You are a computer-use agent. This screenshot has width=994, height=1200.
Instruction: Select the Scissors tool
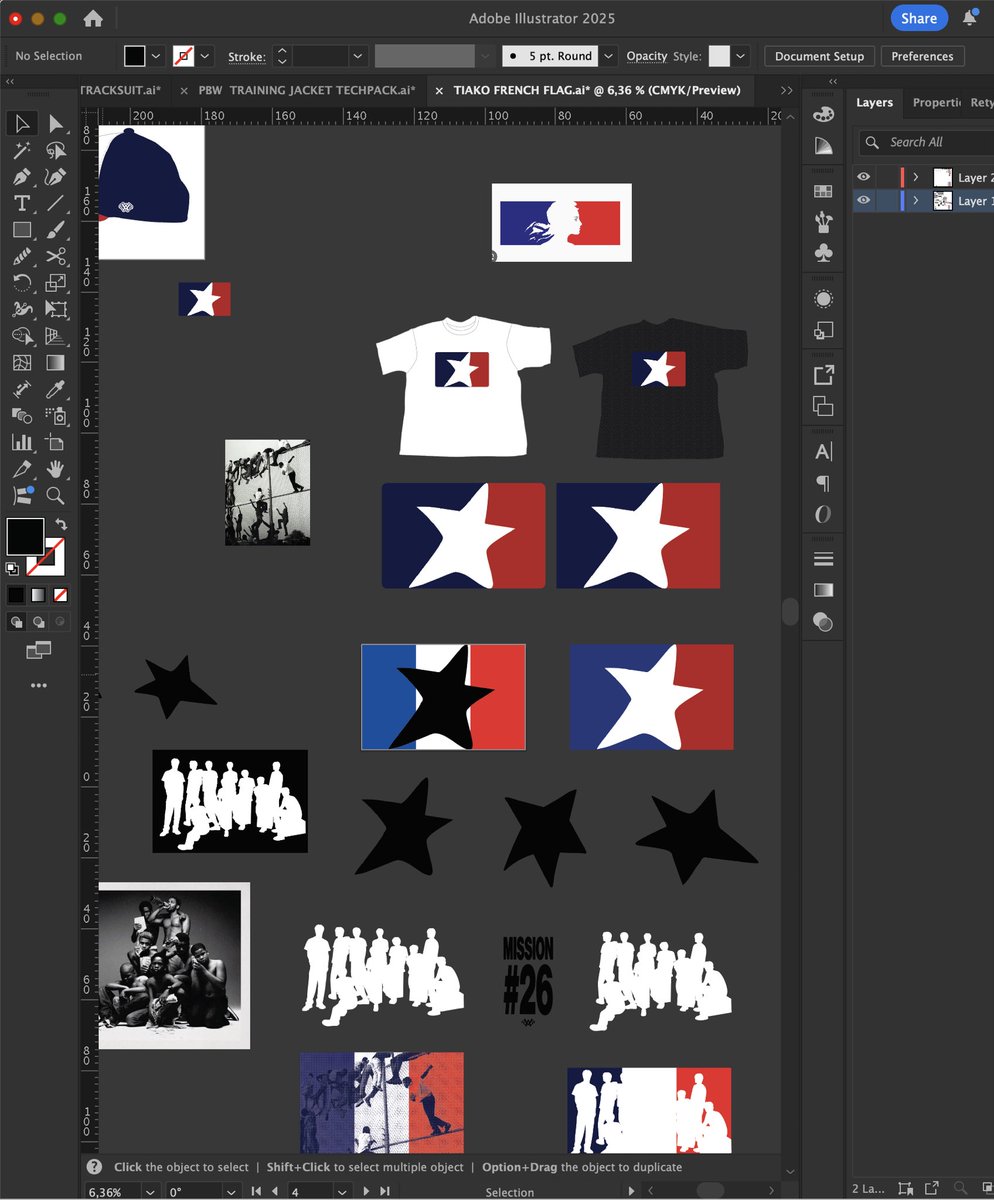56,256
